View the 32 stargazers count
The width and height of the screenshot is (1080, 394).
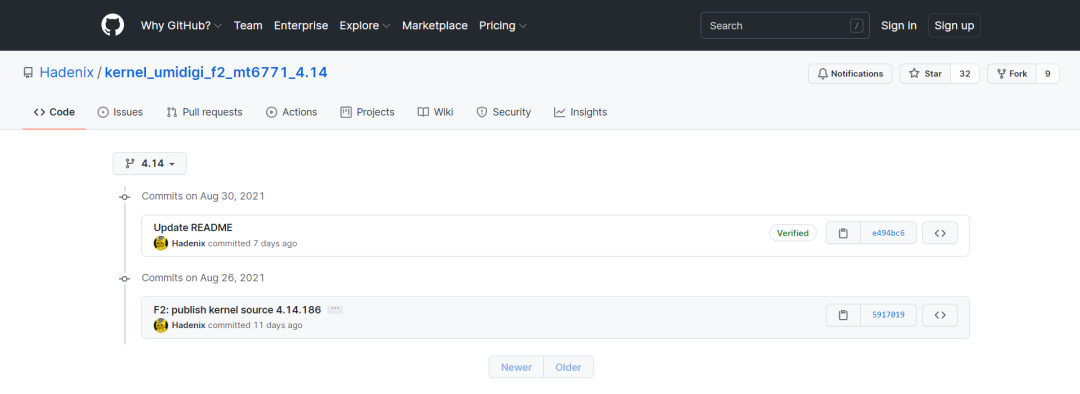pyautogui.click(x=965, y=74)
